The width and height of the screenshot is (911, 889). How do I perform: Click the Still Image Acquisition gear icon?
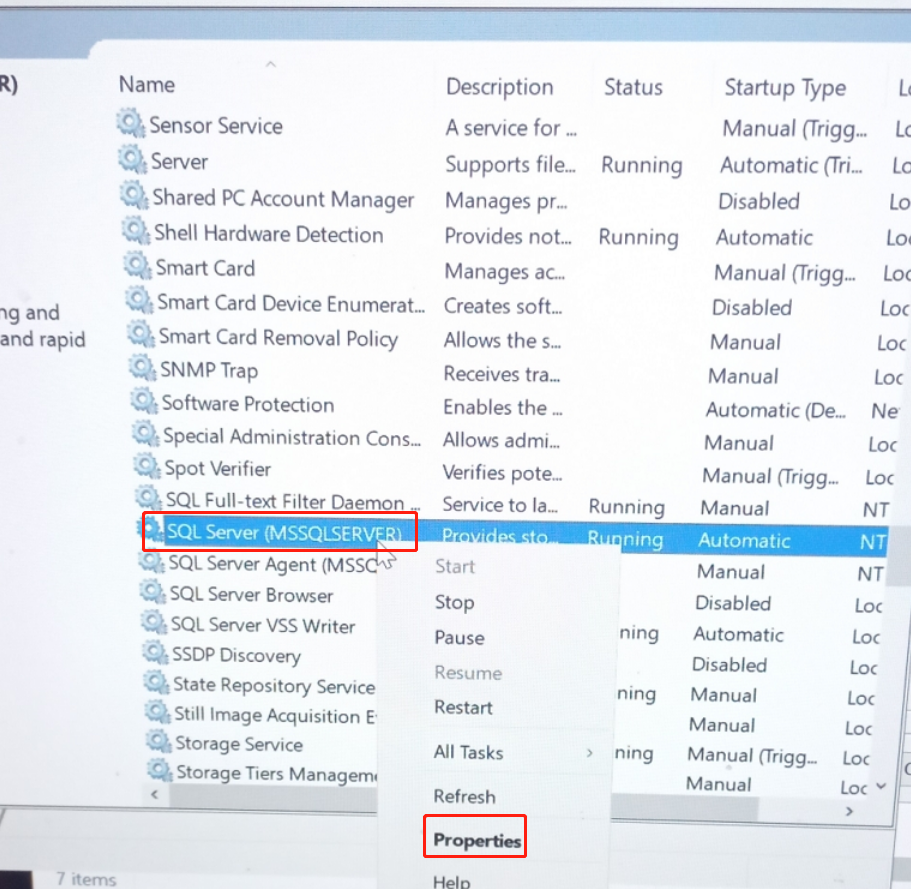[x=158, y=712]
